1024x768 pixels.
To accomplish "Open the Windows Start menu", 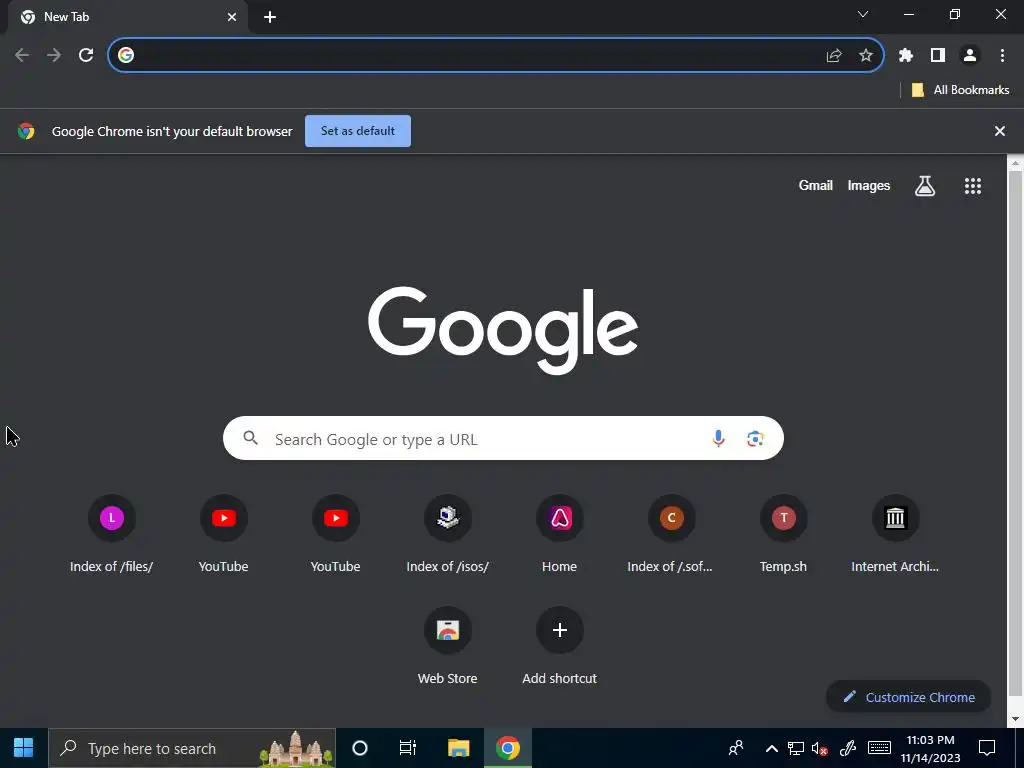I will point(24,748).
